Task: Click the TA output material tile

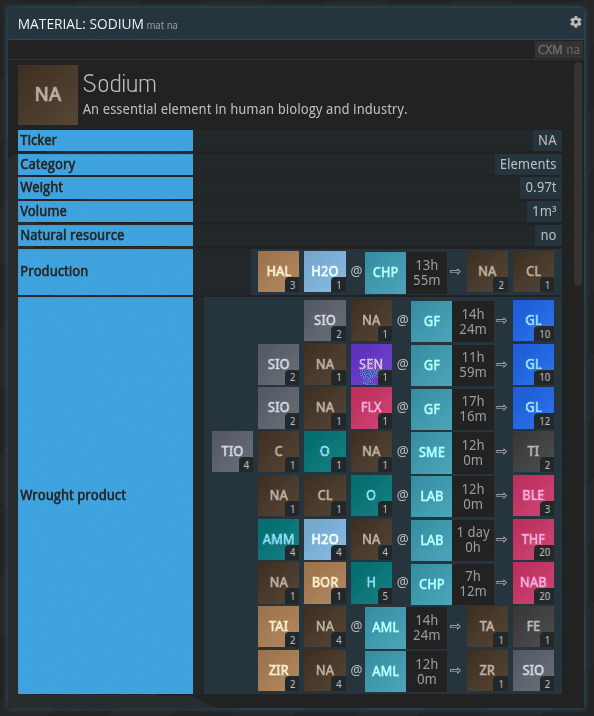Action: point(487,626)
